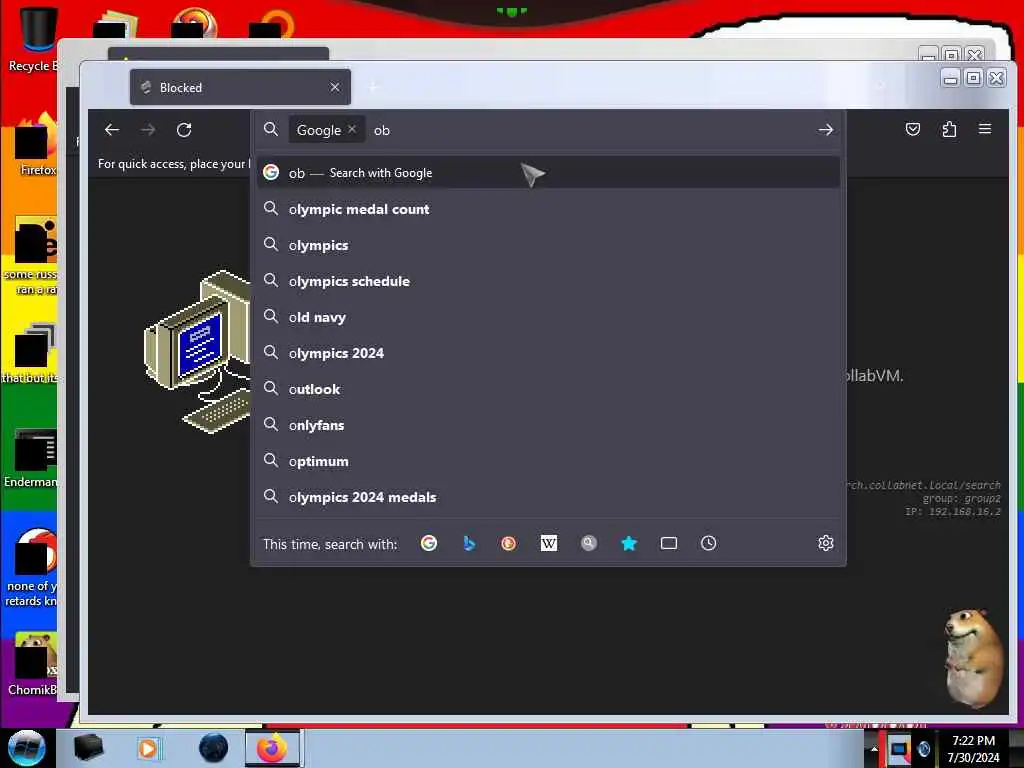Screen dimensions: 1024x768
Task: Open the dark globe browser taskbar icon
Action: click(214, 748)
